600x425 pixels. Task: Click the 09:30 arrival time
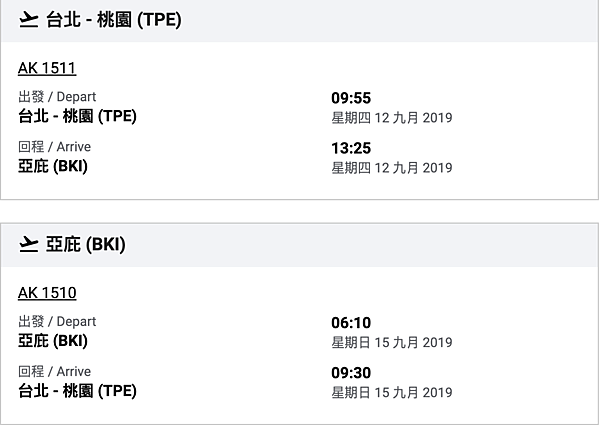351,373
